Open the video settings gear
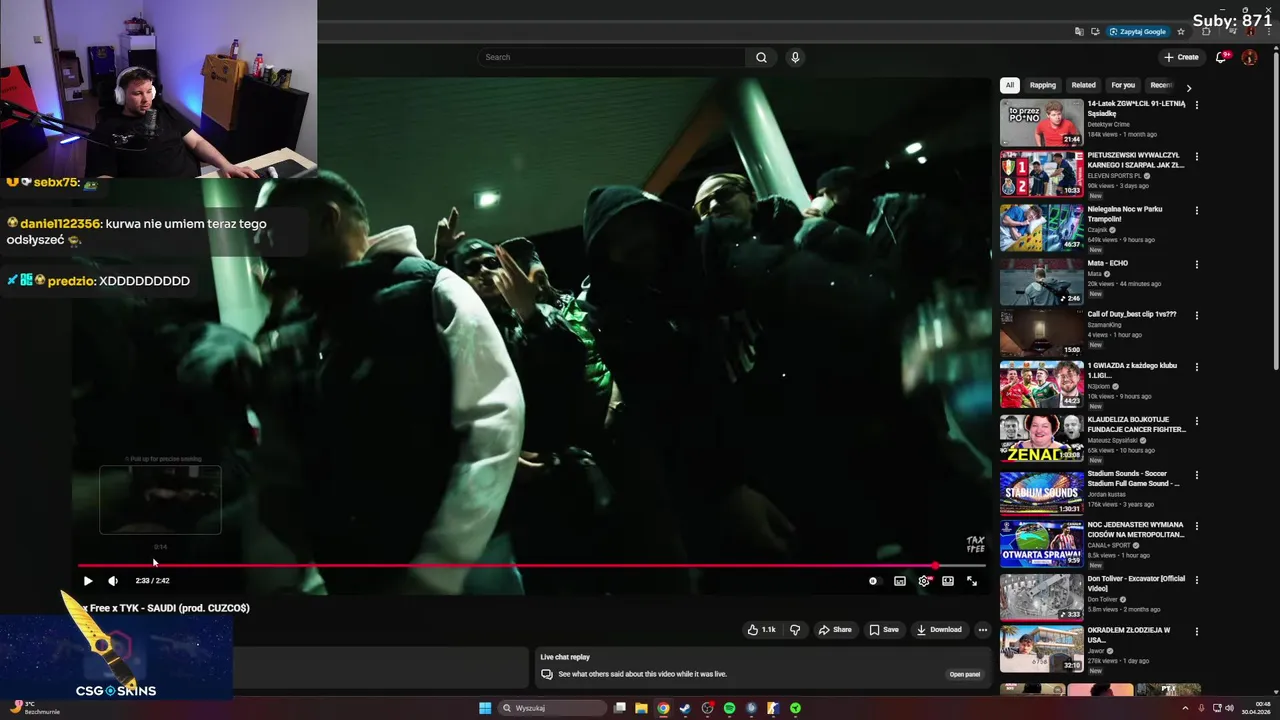 pos(924,581)
